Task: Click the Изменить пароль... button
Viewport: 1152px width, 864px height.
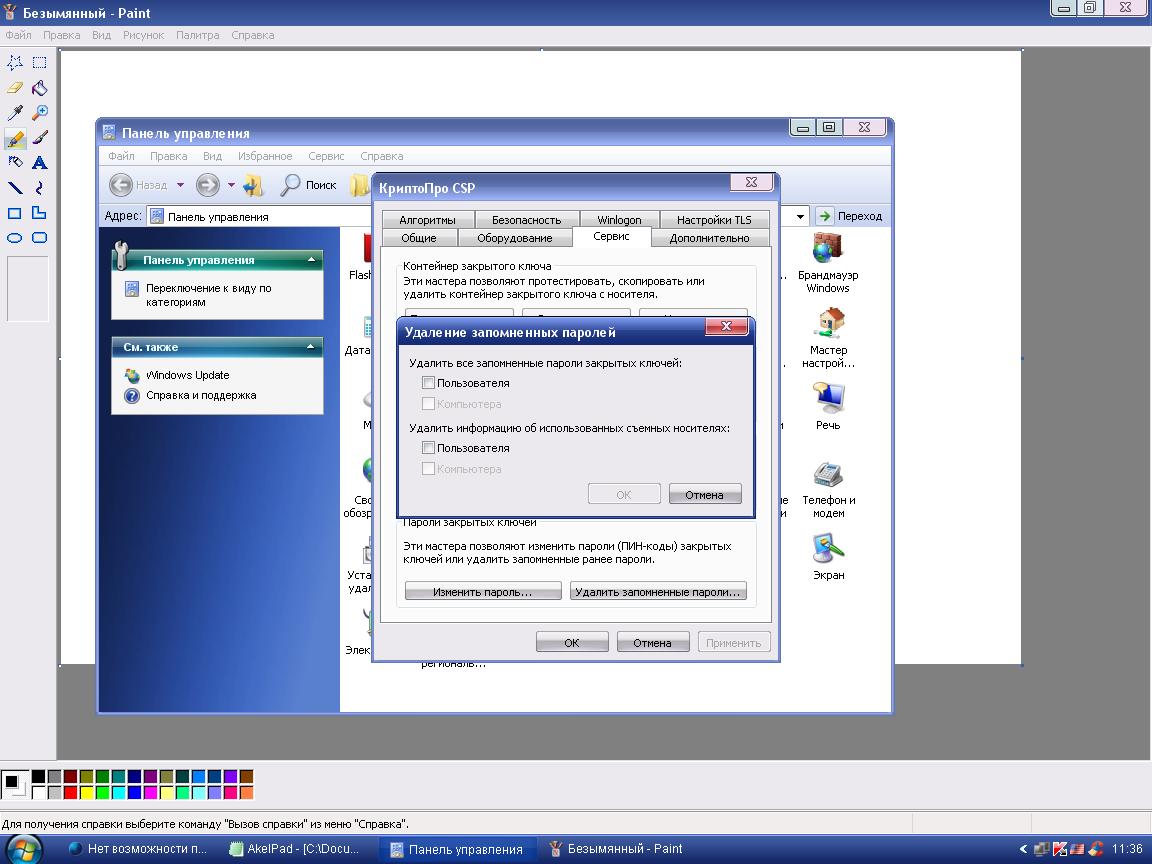Action: [482, 592]
